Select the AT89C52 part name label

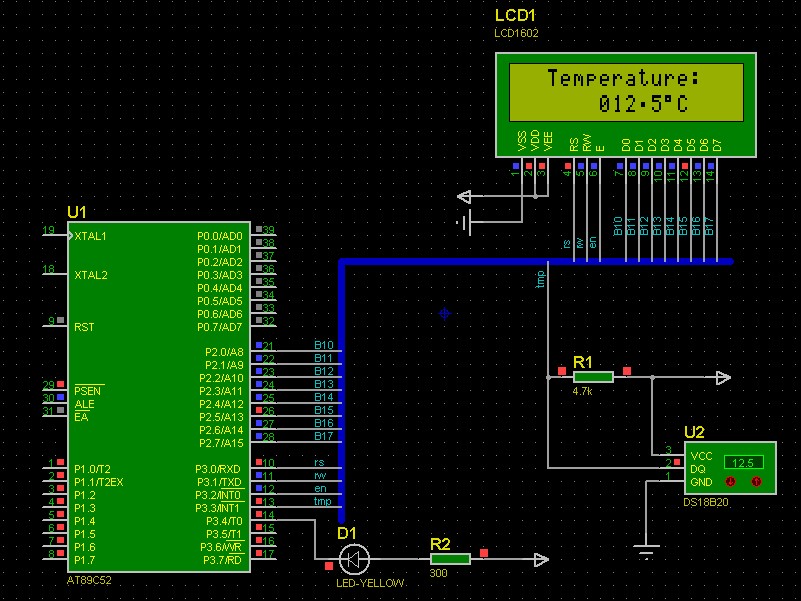pyautogui.click(x=89, y=581)
